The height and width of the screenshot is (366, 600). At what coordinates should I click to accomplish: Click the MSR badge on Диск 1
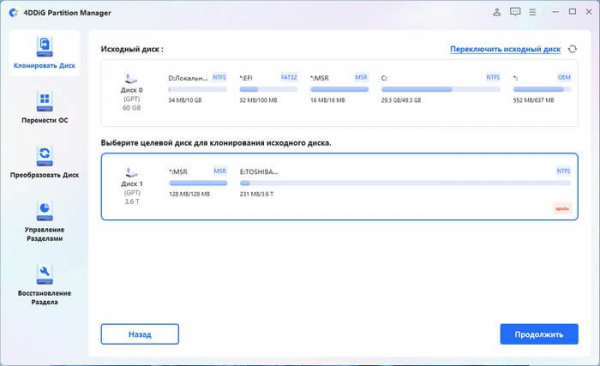click(220, 171)
